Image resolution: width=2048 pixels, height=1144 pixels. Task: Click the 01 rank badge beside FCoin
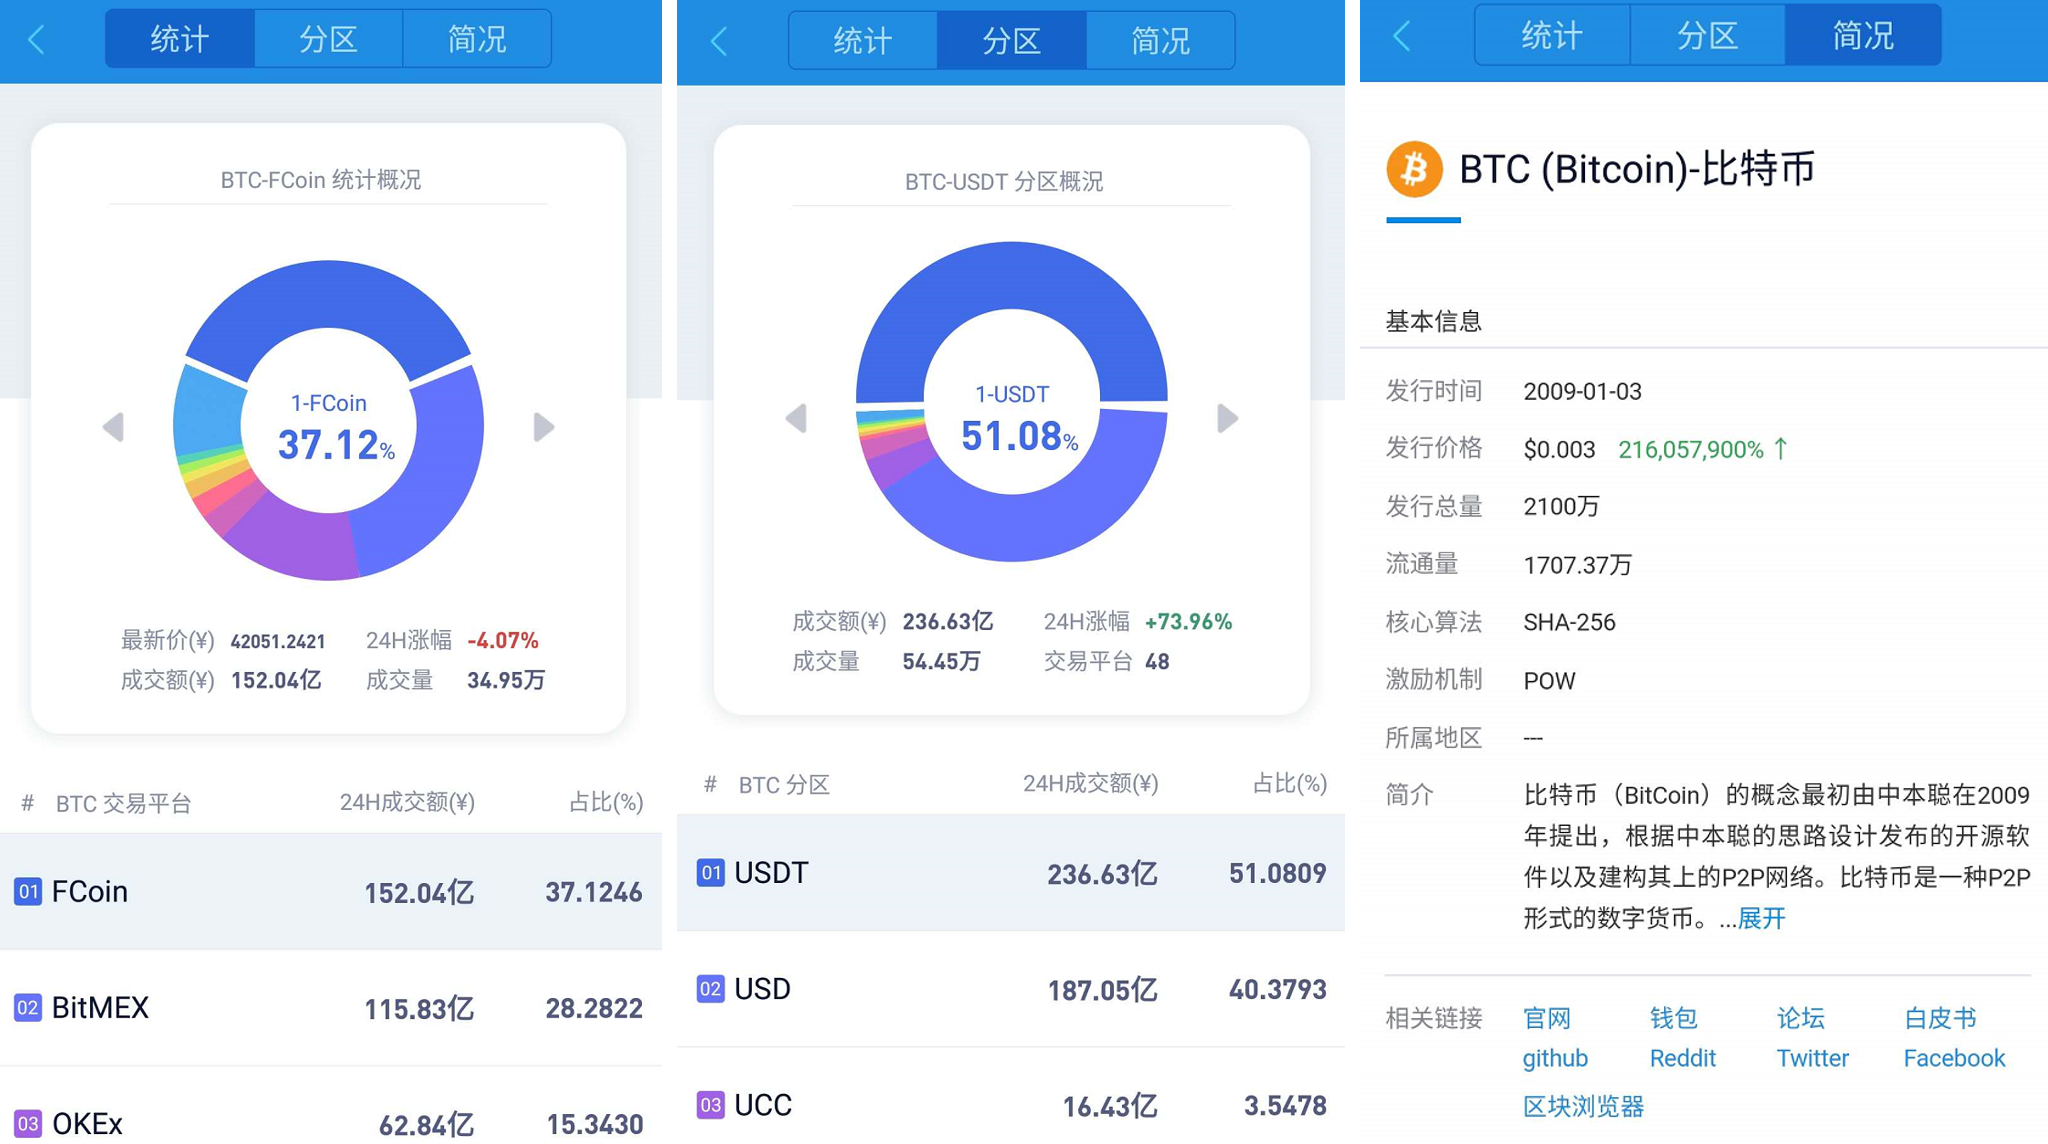[28, 891]
